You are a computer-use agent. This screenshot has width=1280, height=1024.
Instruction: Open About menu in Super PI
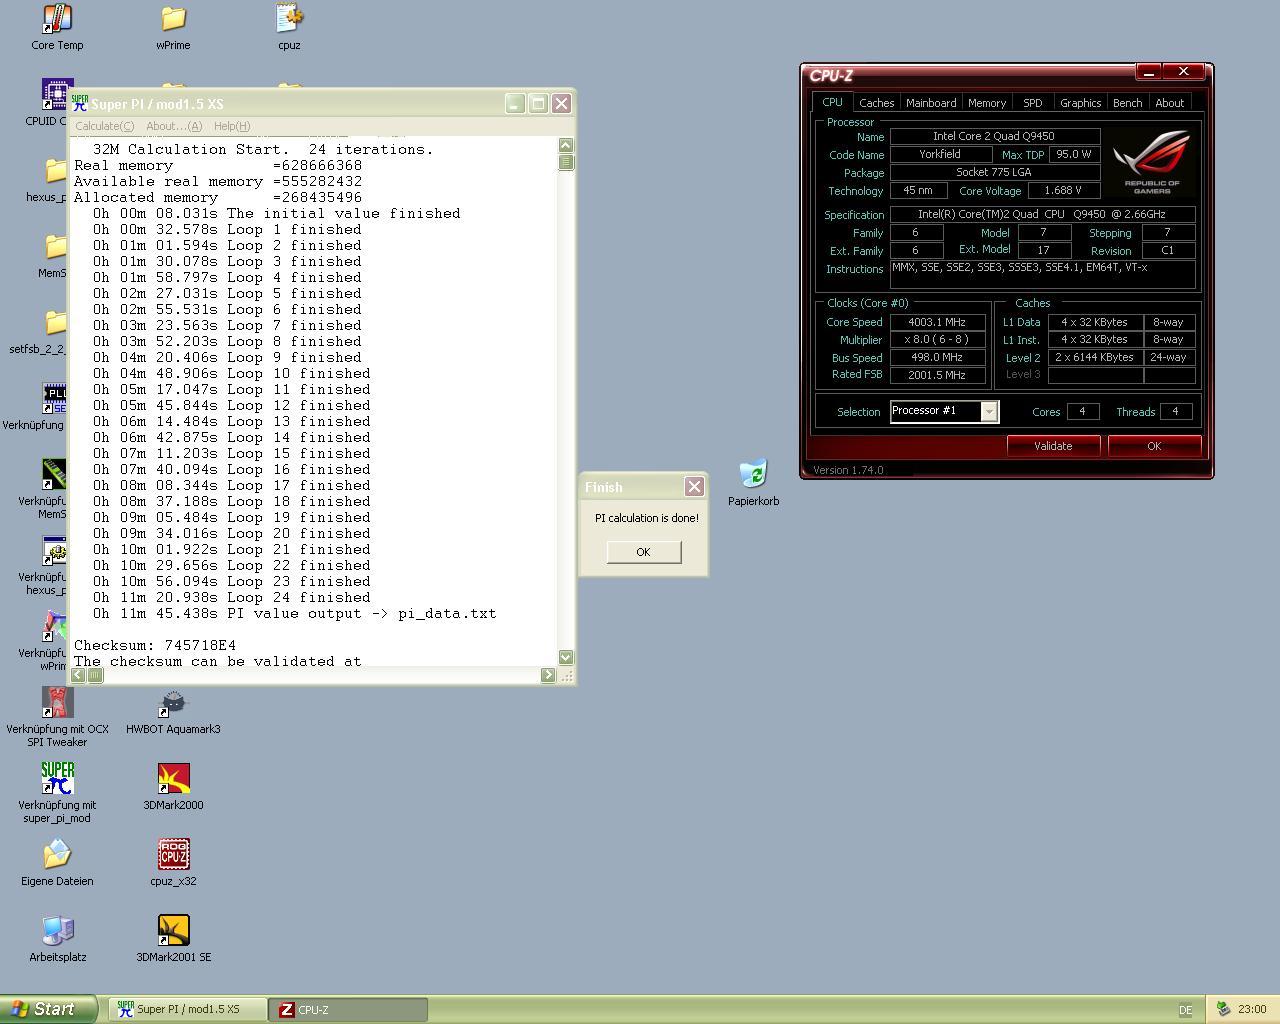point(174,126)
